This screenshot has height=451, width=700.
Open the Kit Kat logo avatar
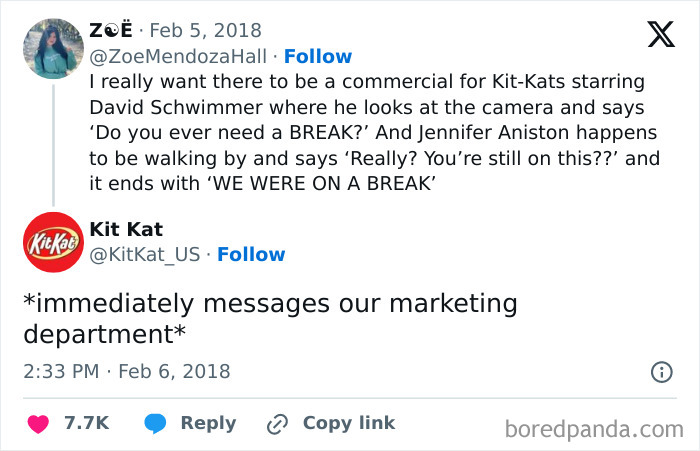click(x=52, y=243)
